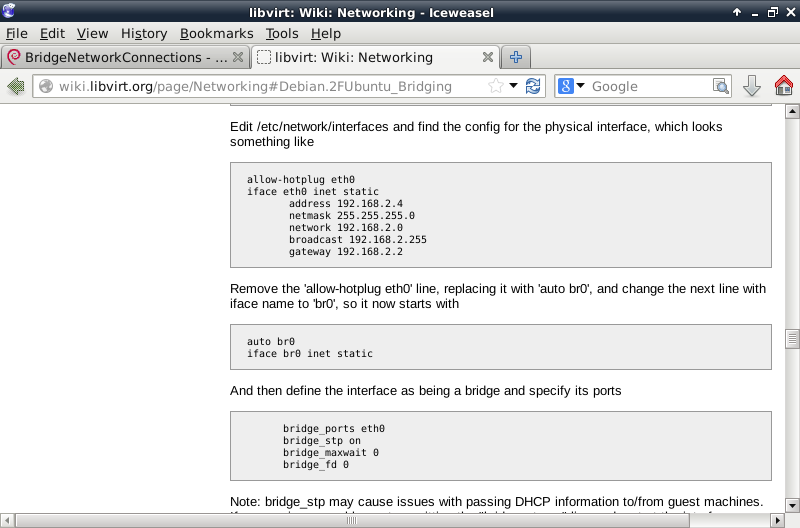Go to the Home page icon
Viewport: 800px width, 528px height.
pyautogui.click(x=784, y=87)
